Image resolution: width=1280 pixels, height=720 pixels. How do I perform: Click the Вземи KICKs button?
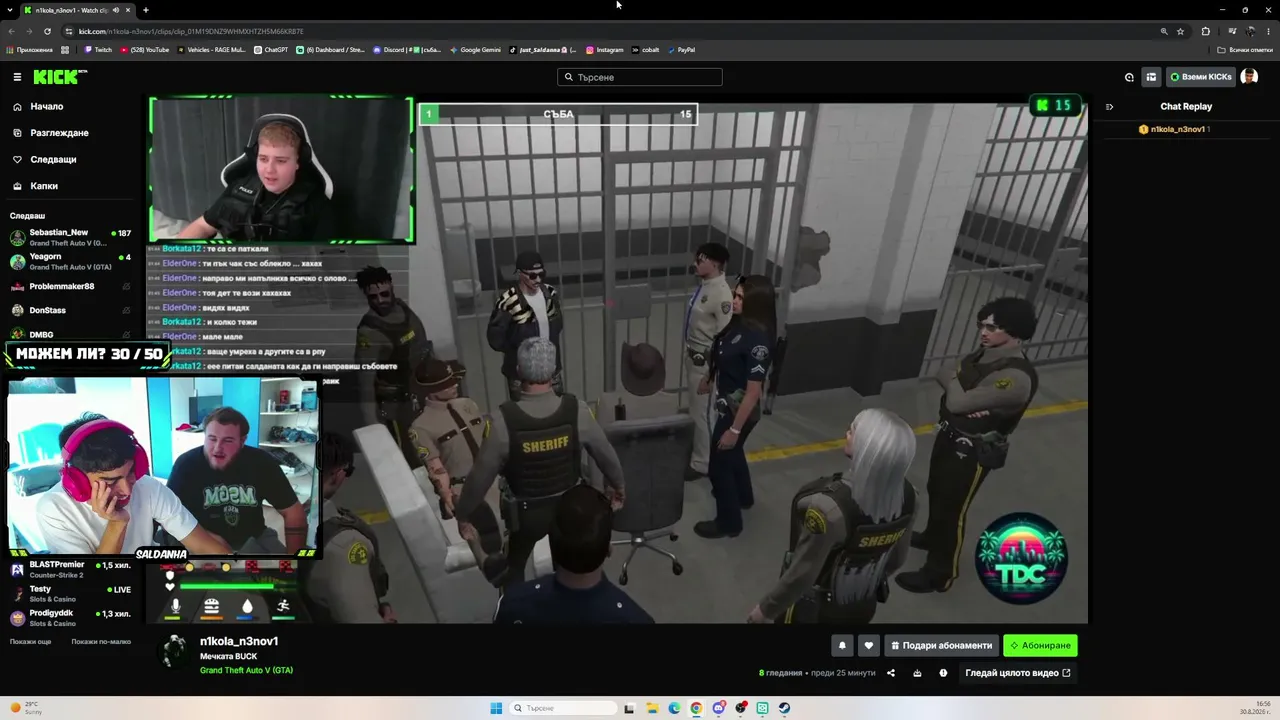click(1201, 77)
